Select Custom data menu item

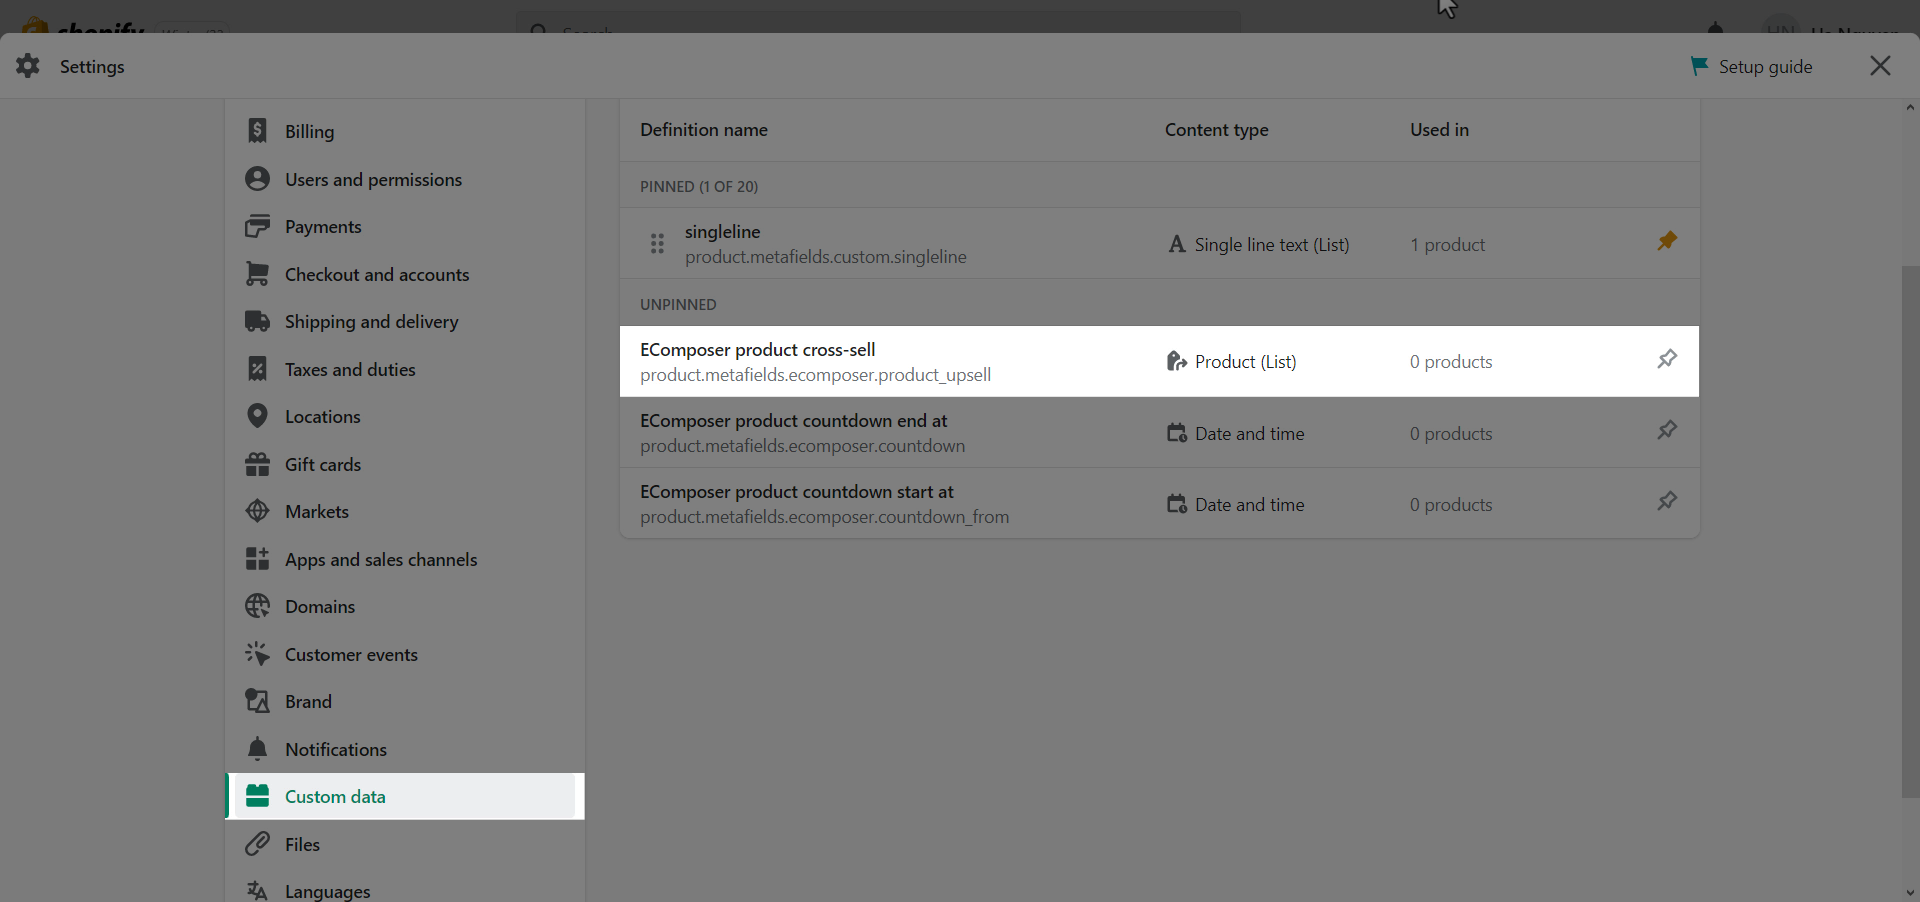tap(405, 796)
